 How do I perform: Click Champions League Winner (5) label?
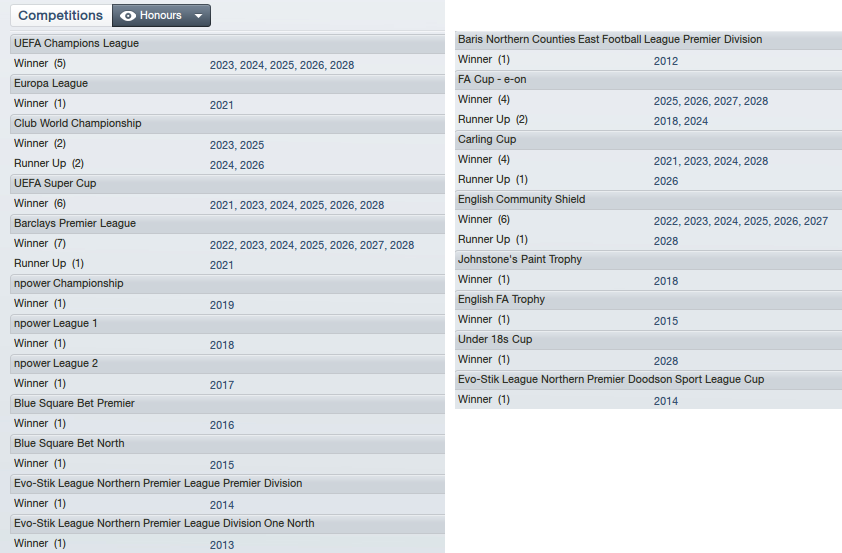pos(40,63)
